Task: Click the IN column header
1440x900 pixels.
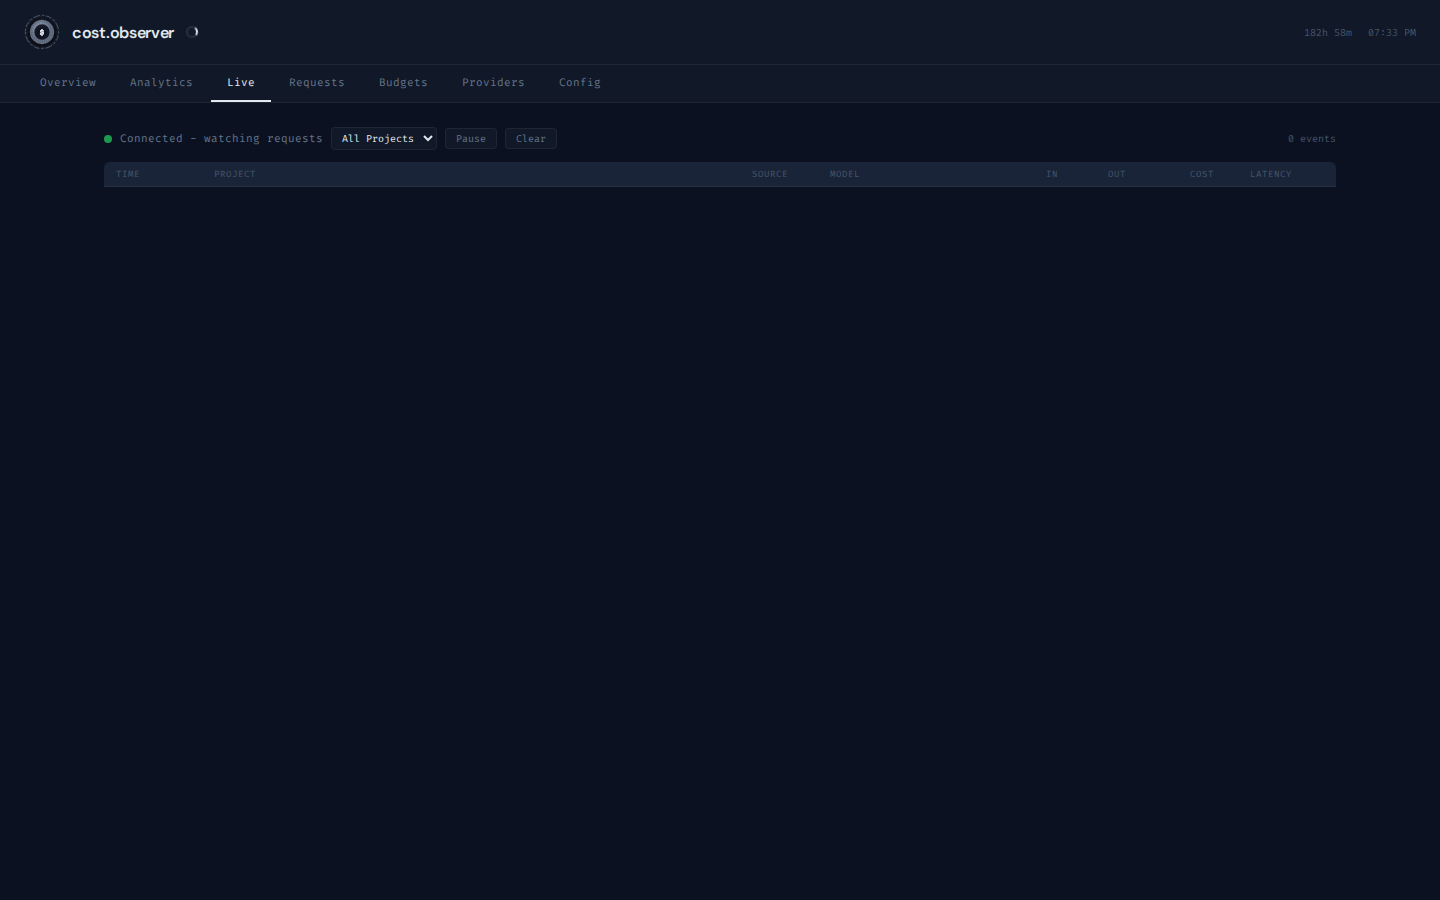Action: click(1052, 174)
